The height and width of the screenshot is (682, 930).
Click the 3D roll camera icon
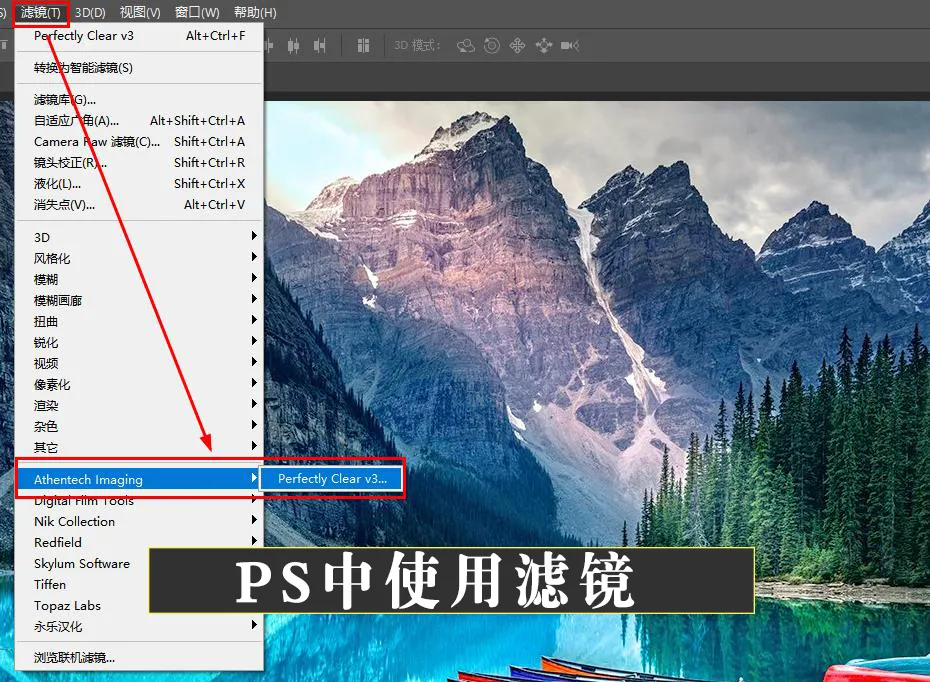pos(492,45)
